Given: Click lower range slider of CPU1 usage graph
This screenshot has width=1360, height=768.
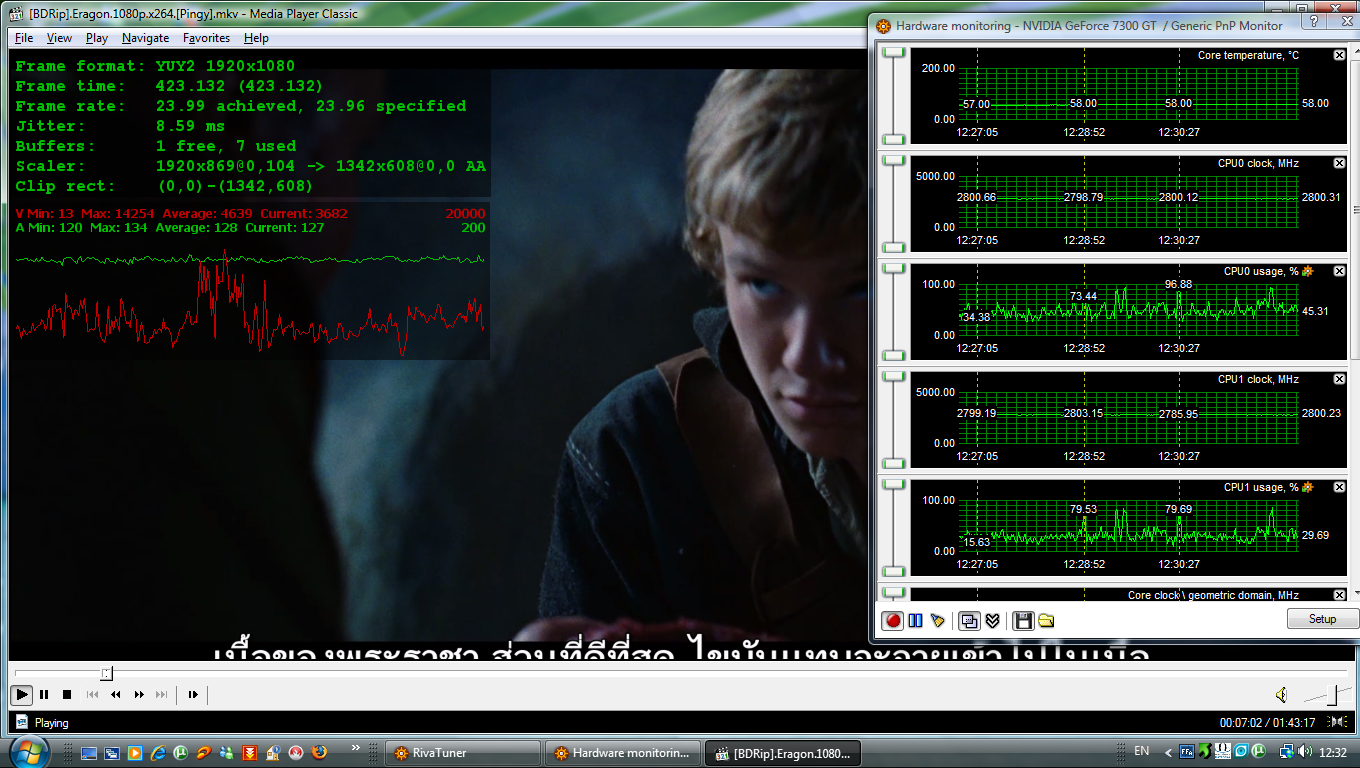Looking at the screenshot, I should coord(893,571).
